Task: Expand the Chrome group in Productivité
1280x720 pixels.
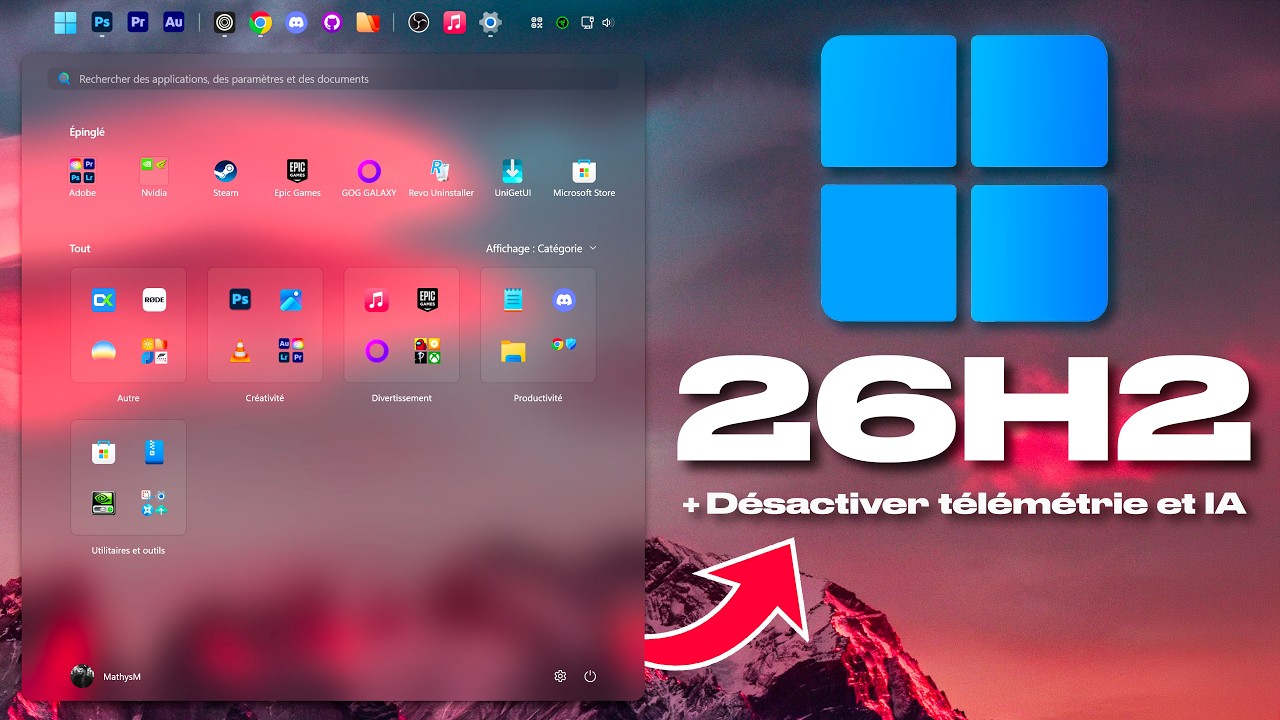Action: coord(564,345)
